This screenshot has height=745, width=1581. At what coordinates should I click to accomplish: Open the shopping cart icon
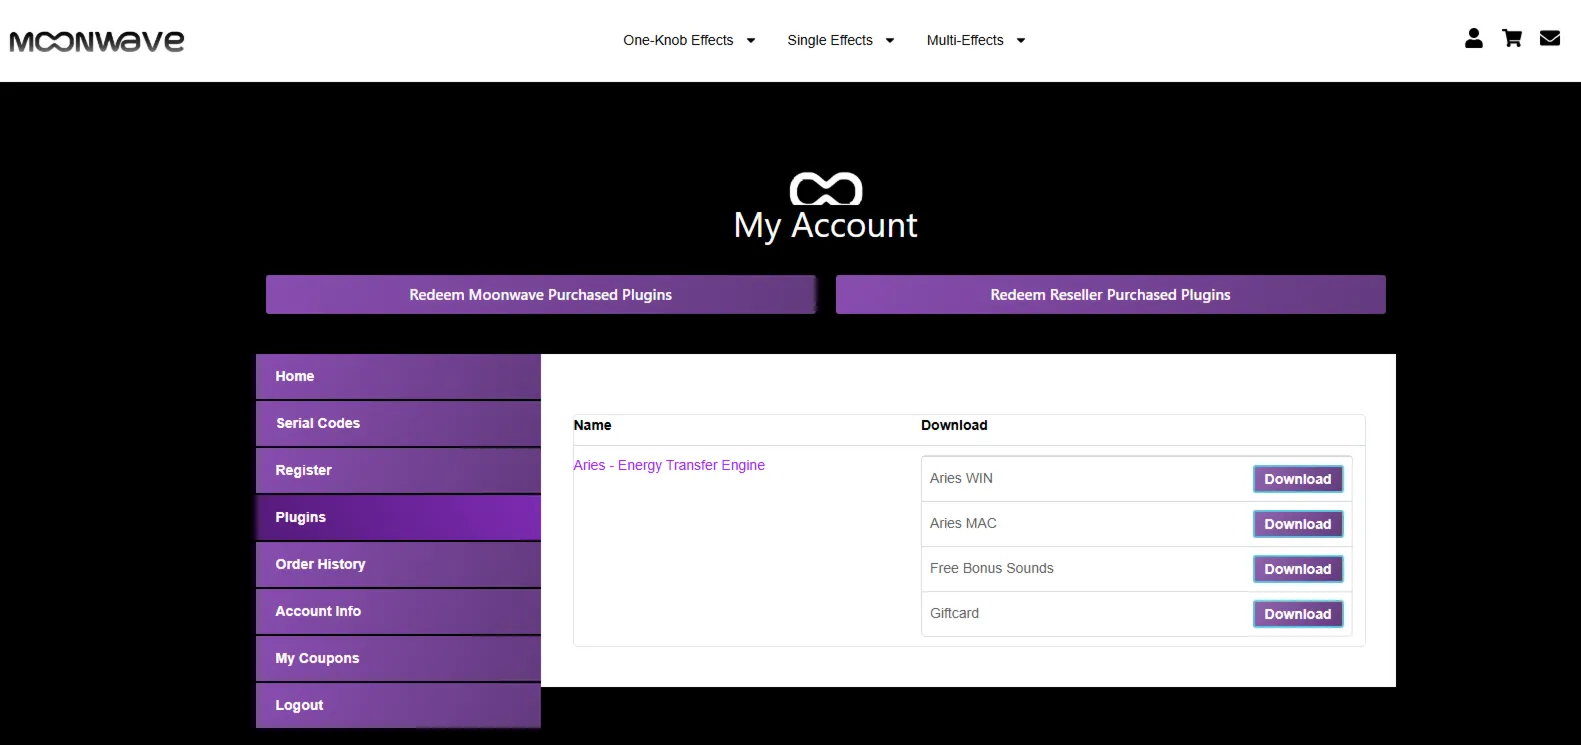tap(1512, 38)
